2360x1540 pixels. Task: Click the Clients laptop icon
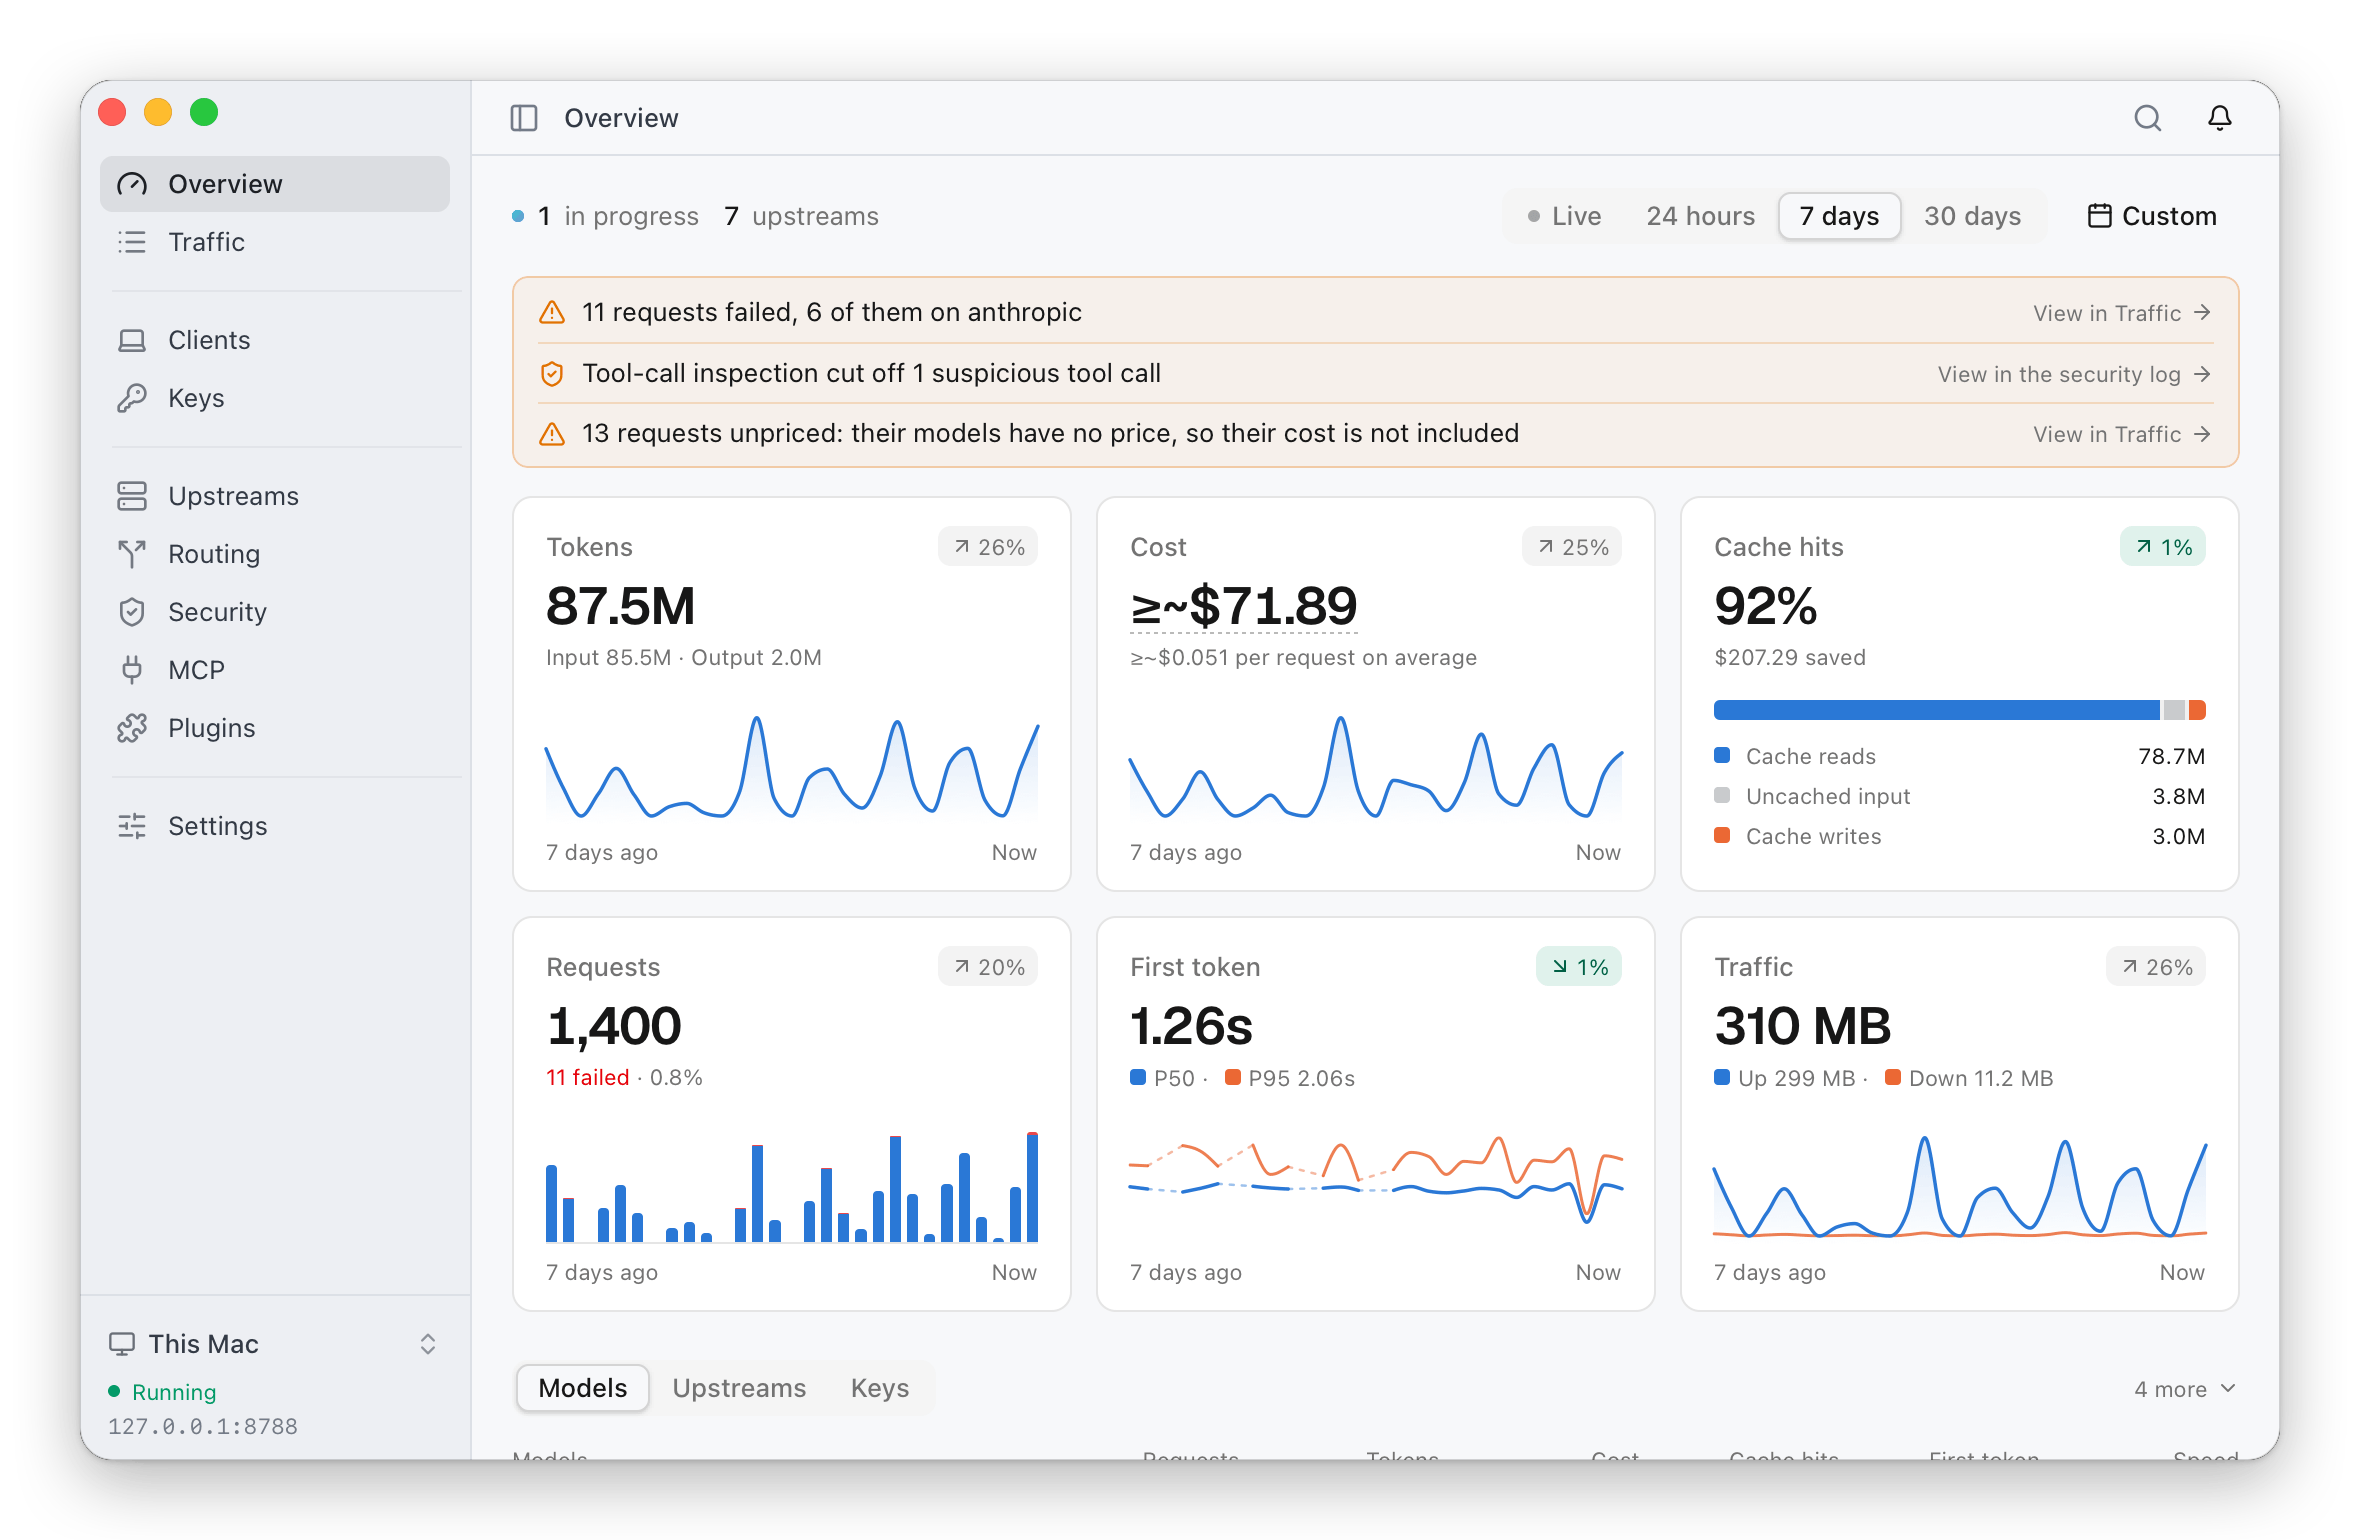[x=132, y=340]
